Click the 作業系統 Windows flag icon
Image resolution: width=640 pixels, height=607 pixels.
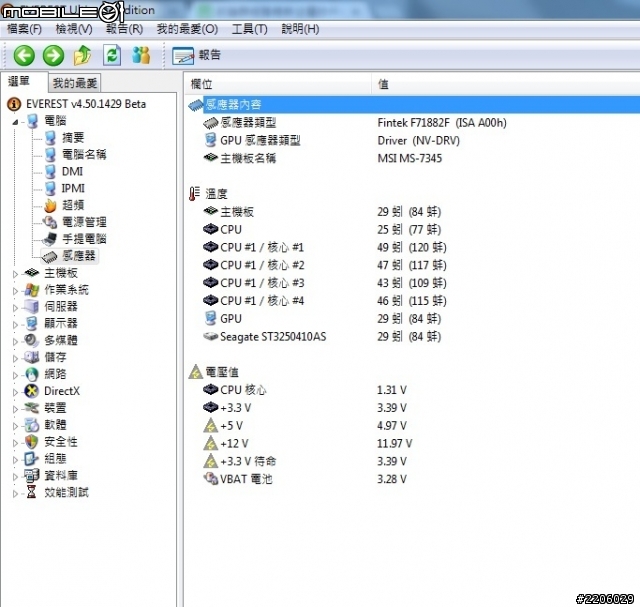tap(31, 290)
